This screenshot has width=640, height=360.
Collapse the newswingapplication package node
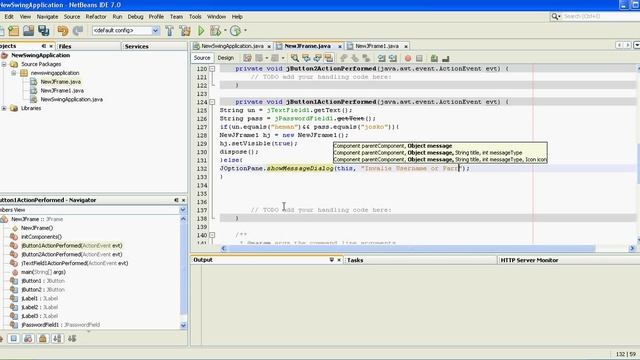(13, 73)
